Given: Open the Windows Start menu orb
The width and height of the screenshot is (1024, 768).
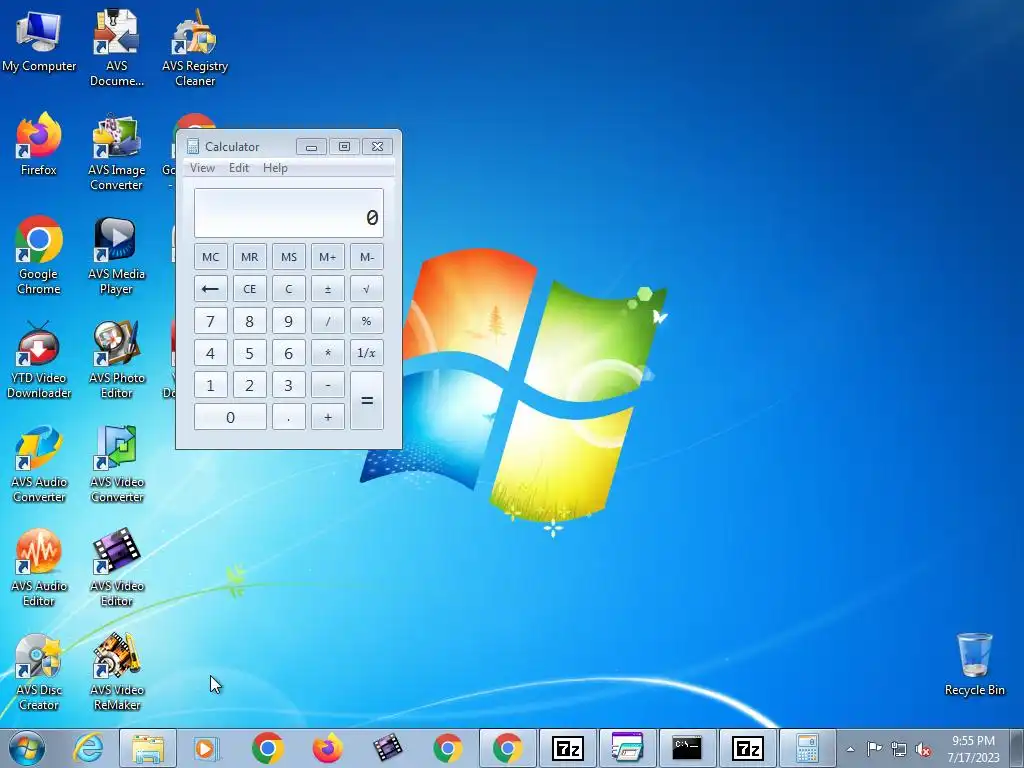Looking at the screenshot, I should click(27, 748).
